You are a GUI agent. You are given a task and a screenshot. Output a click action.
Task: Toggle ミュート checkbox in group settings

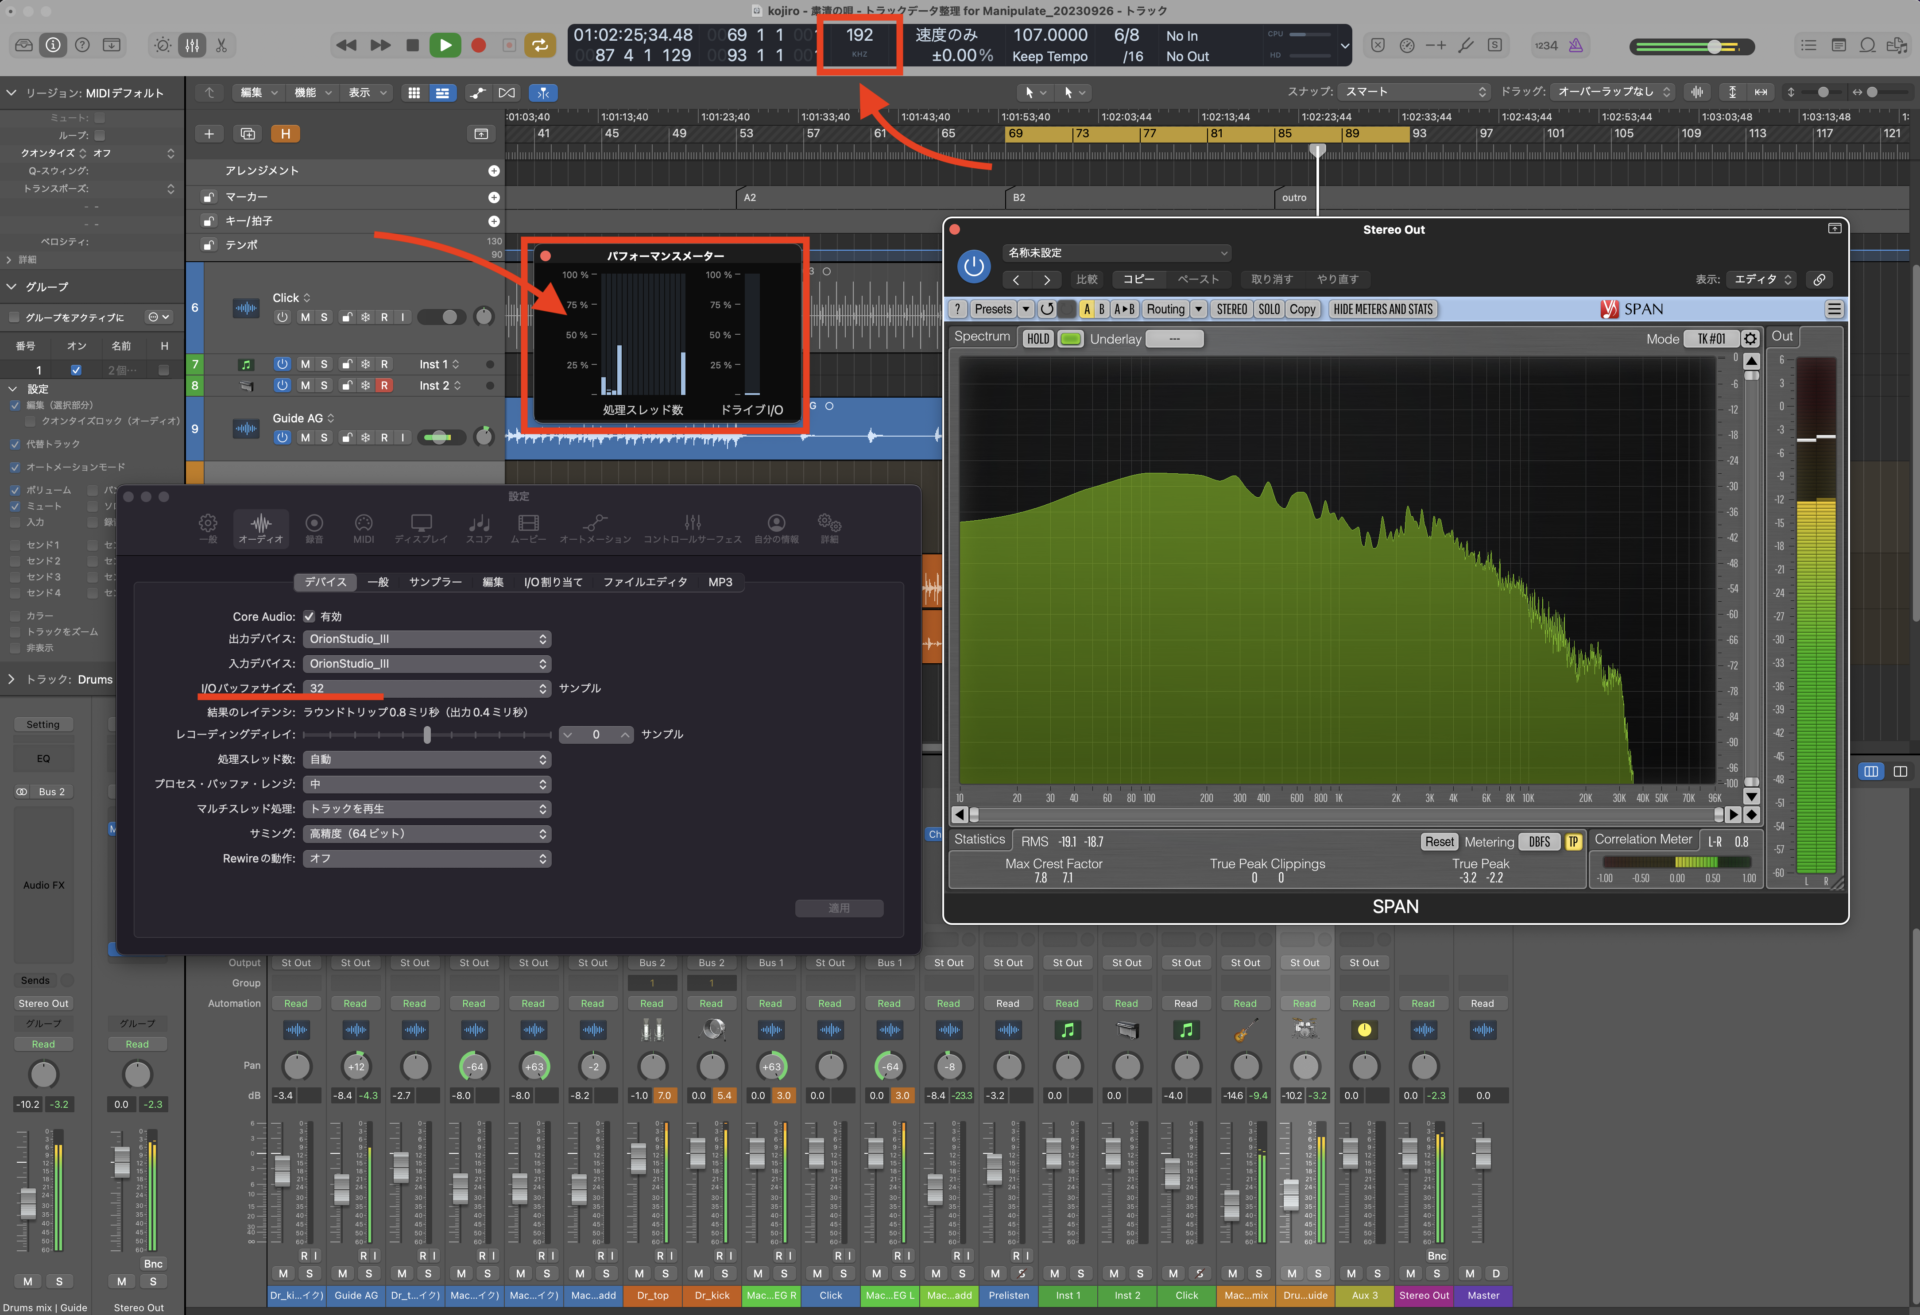click(15, 506)
